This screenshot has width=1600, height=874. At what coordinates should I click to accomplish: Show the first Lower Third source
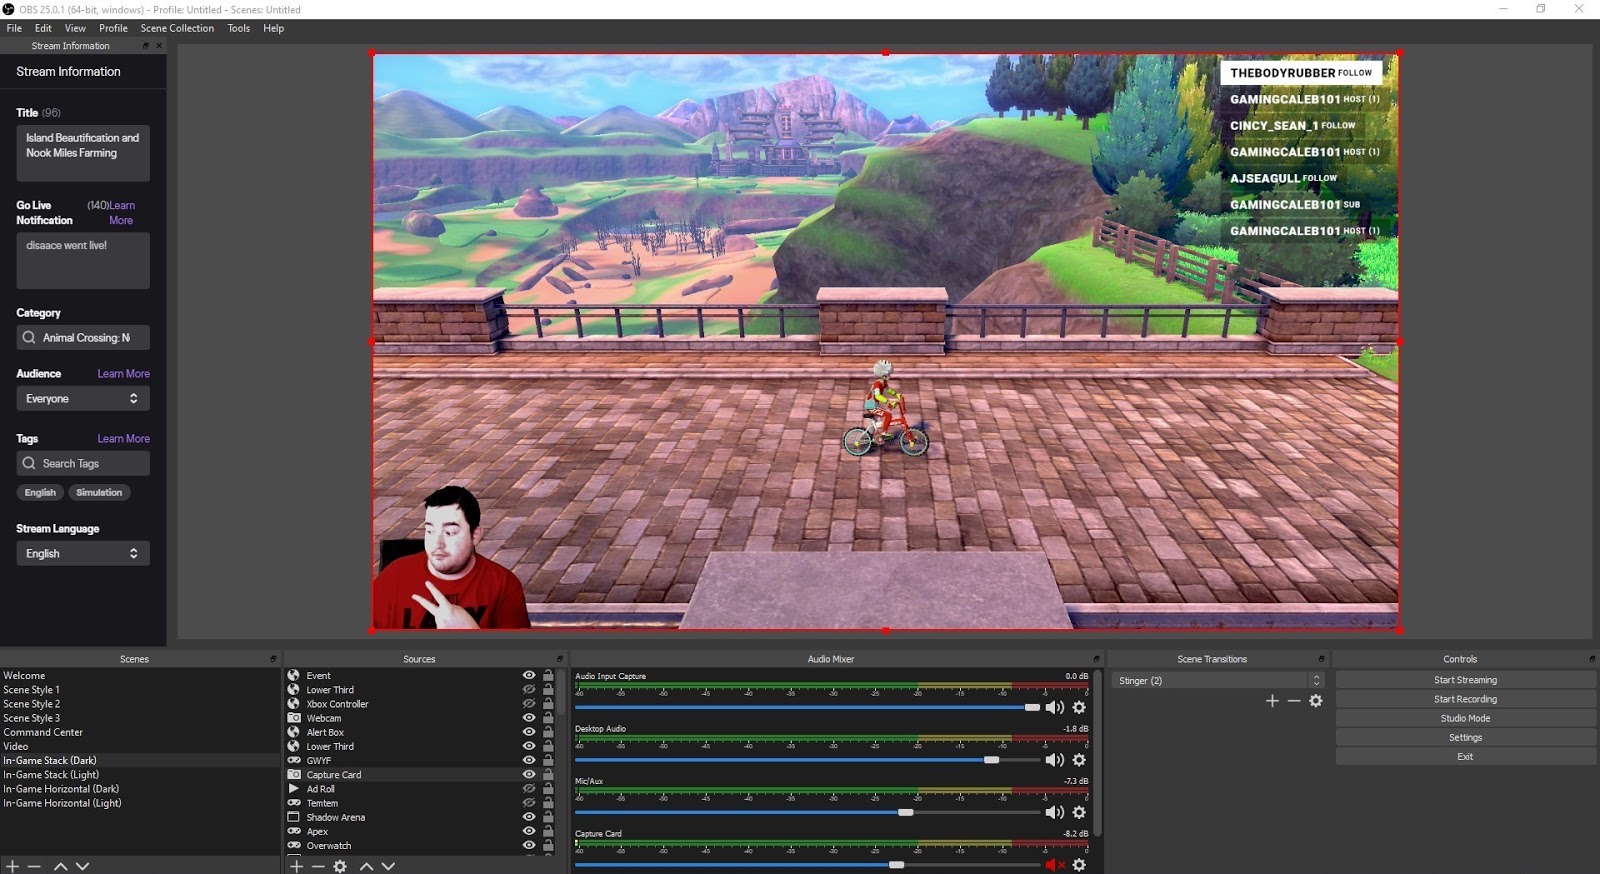529,690
